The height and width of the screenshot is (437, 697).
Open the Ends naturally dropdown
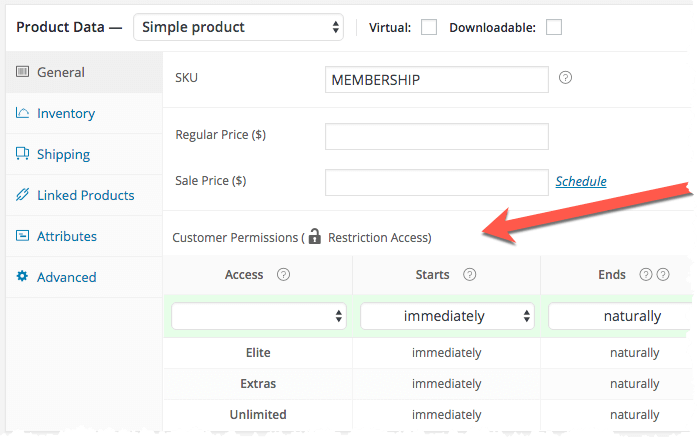(621, 316)
